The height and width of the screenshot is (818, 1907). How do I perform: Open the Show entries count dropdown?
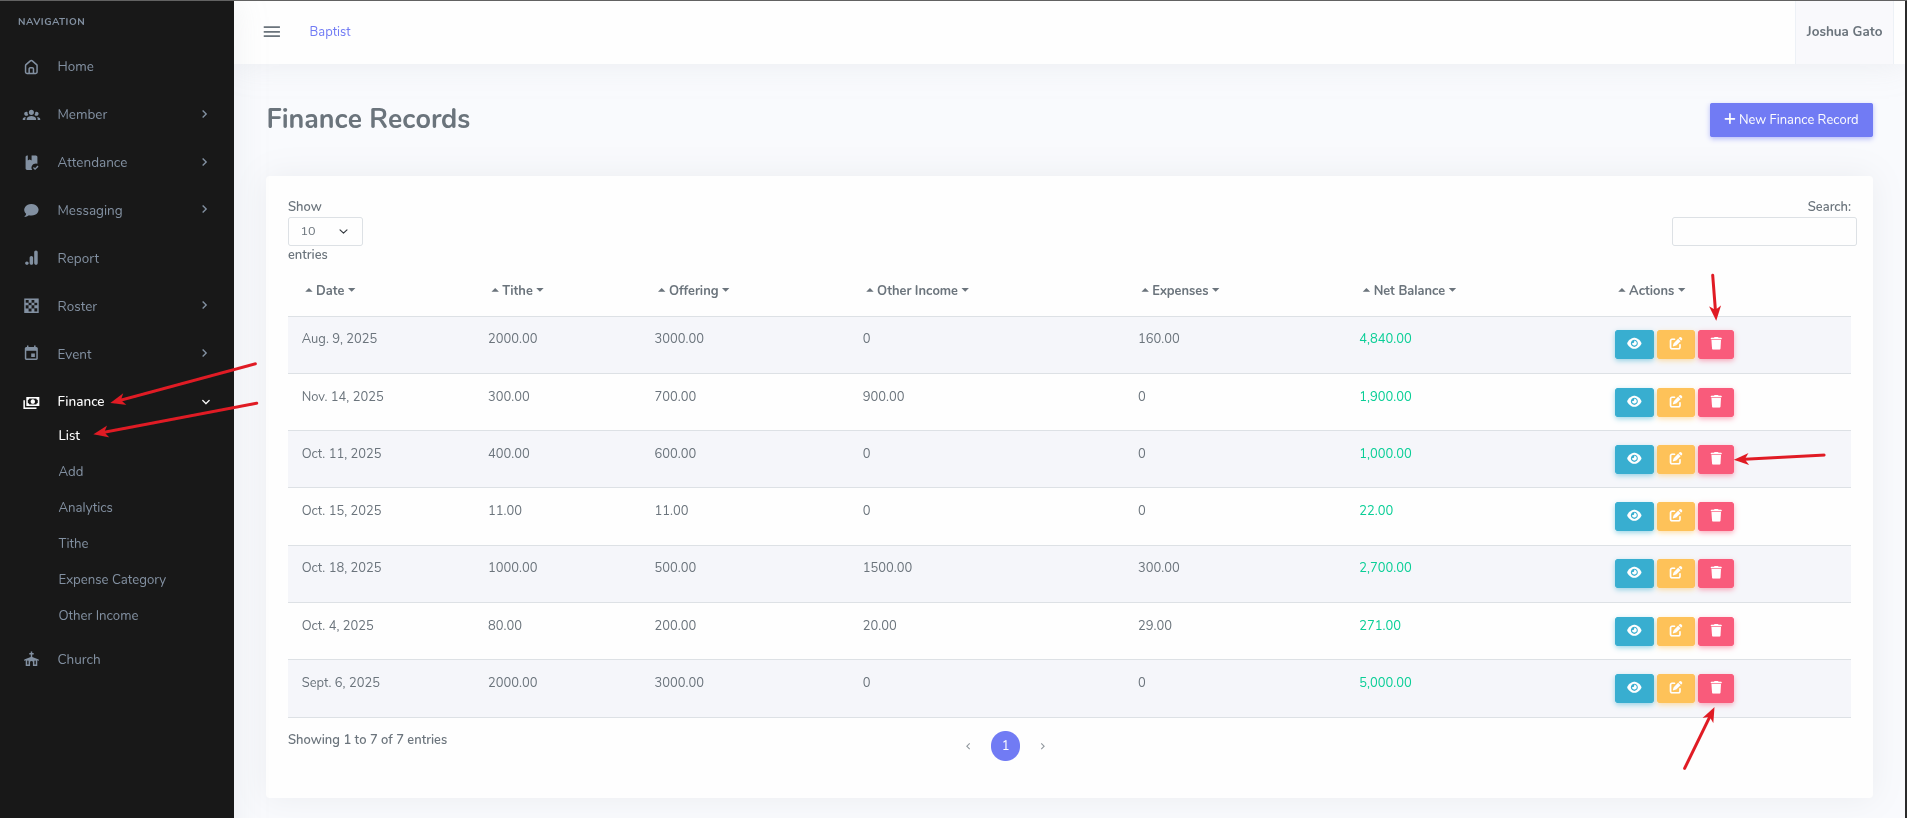coord(325,231)
